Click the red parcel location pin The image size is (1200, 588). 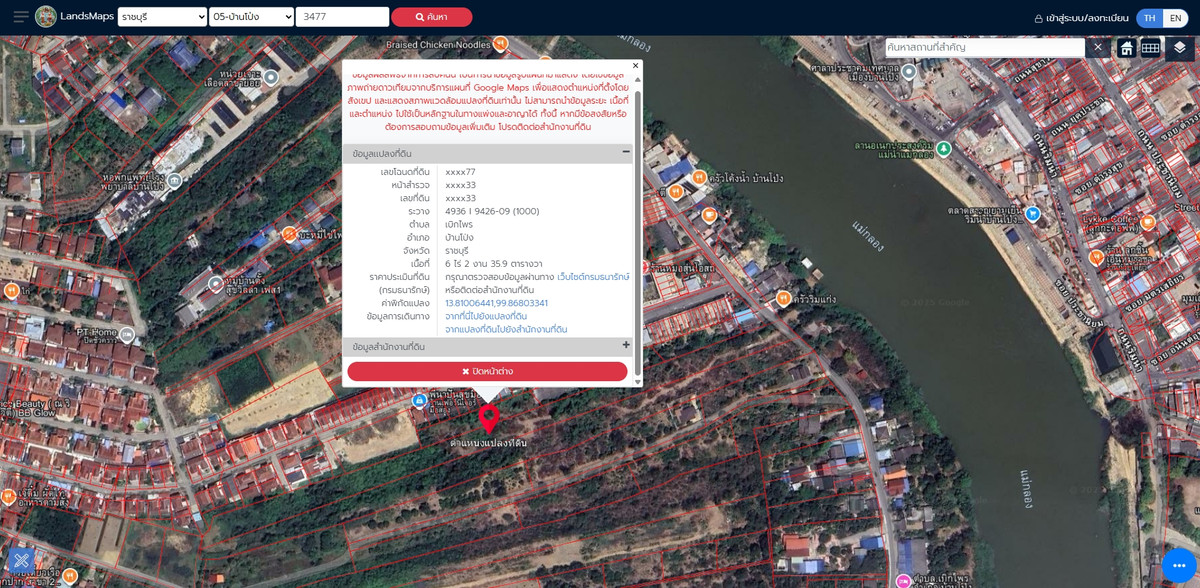488,418
